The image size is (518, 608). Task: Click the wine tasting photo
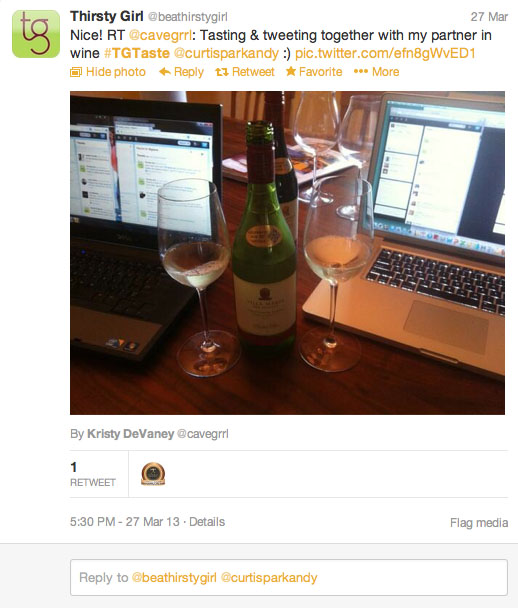pos(287,253)
